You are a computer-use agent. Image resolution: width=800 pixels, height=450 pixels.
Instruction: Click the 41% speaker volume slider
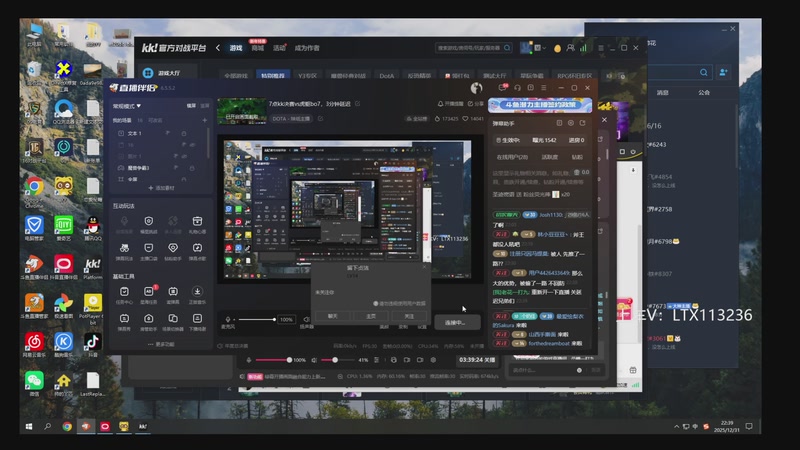pyautogui.click(x=339, y=360)
